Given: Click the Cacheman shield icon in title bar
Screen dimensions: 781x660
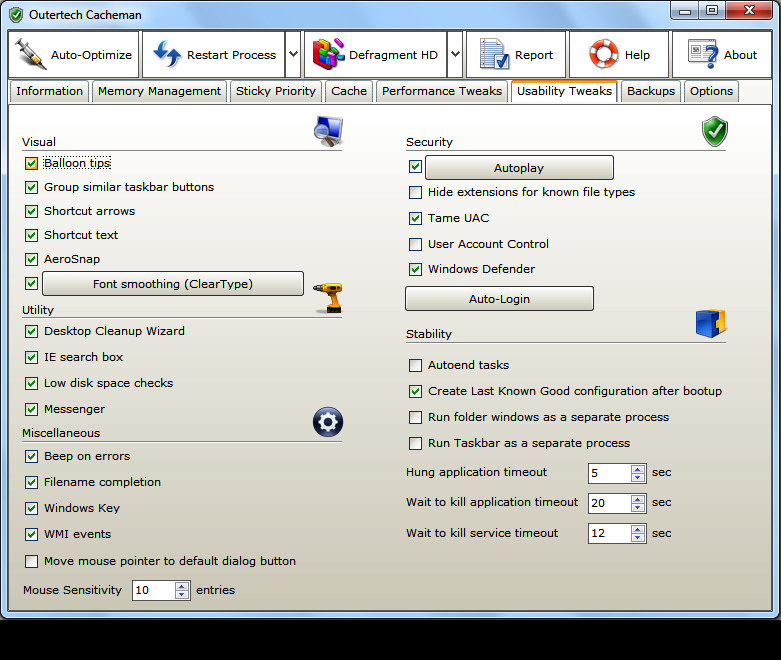Looking at the screenshot, I should pos(16,15).
